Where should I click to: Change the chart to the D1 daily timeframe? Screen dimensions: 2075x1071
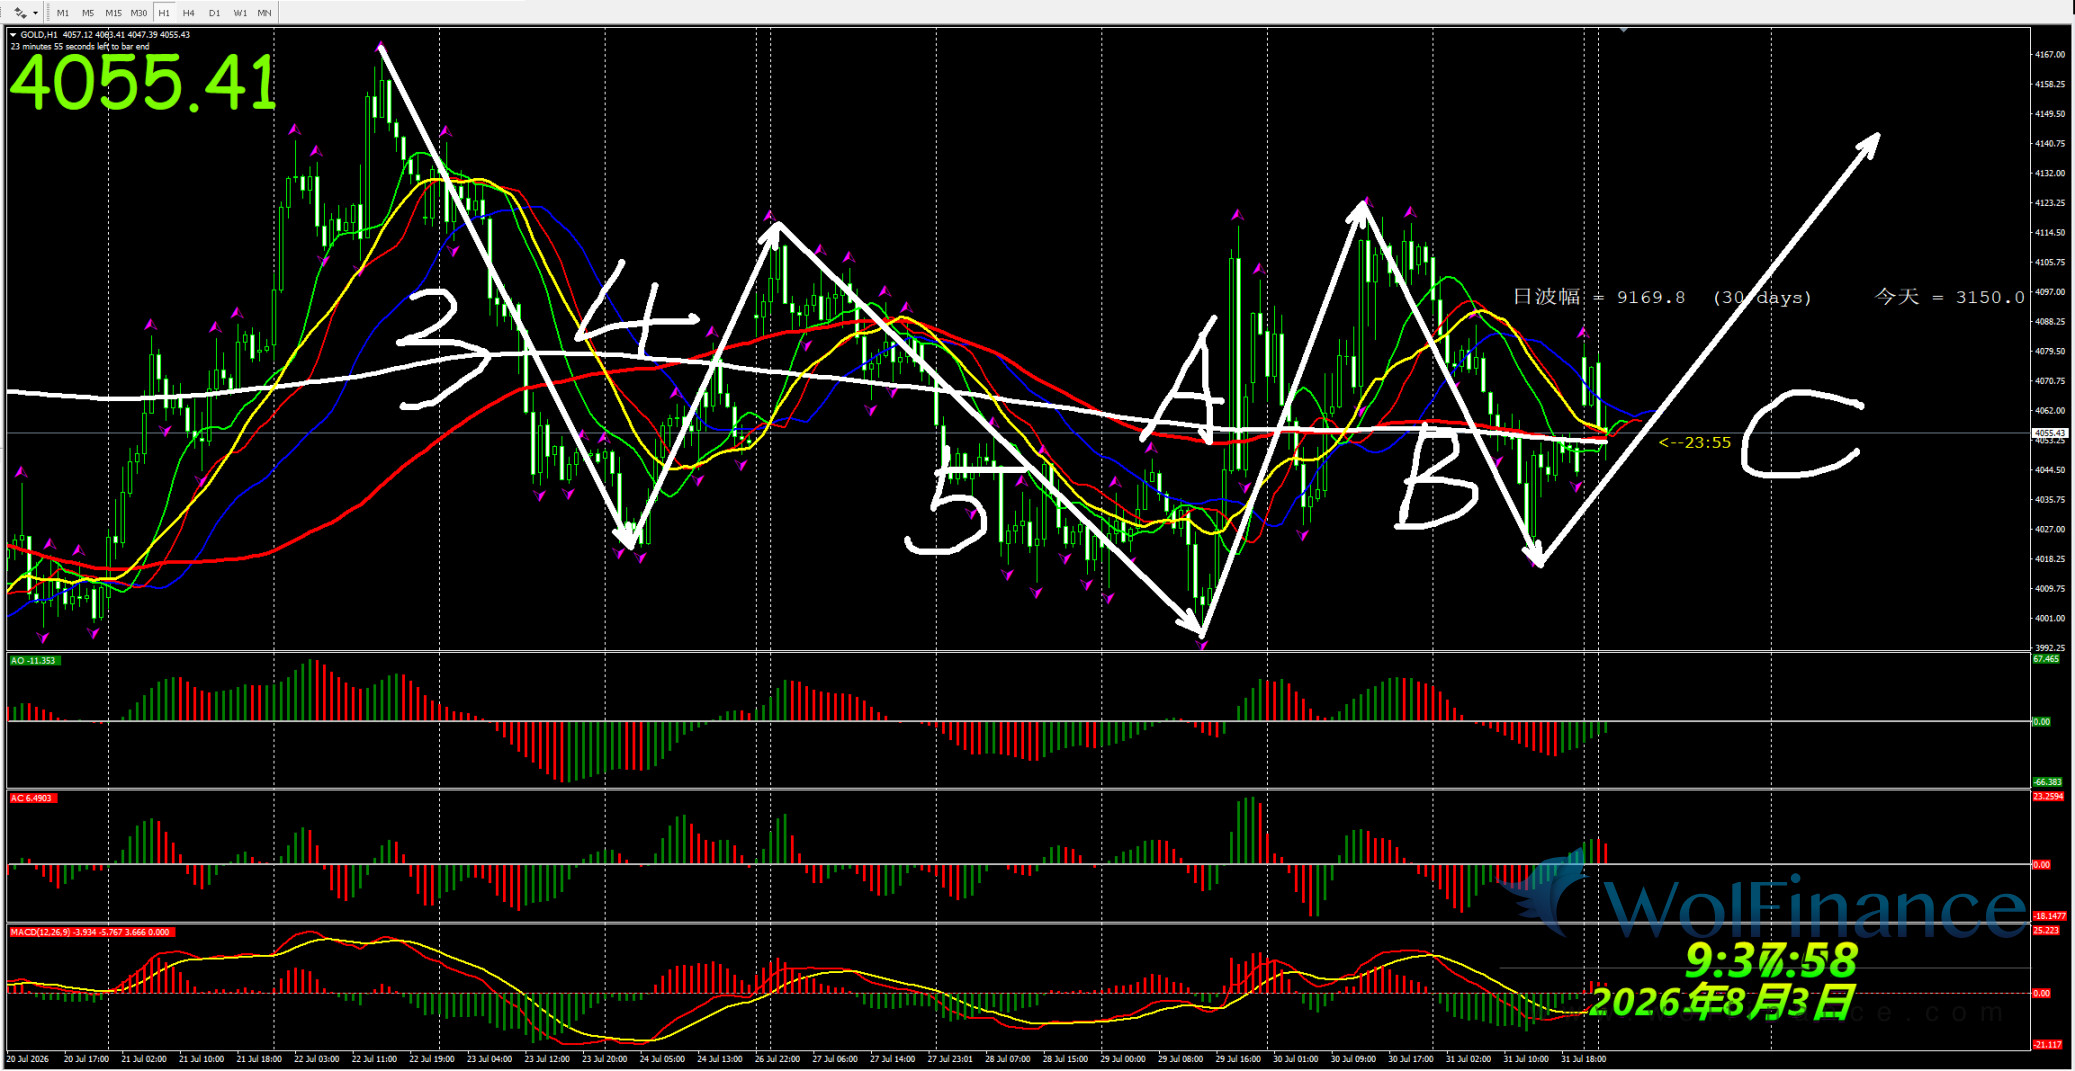click(x=214, y=13)
